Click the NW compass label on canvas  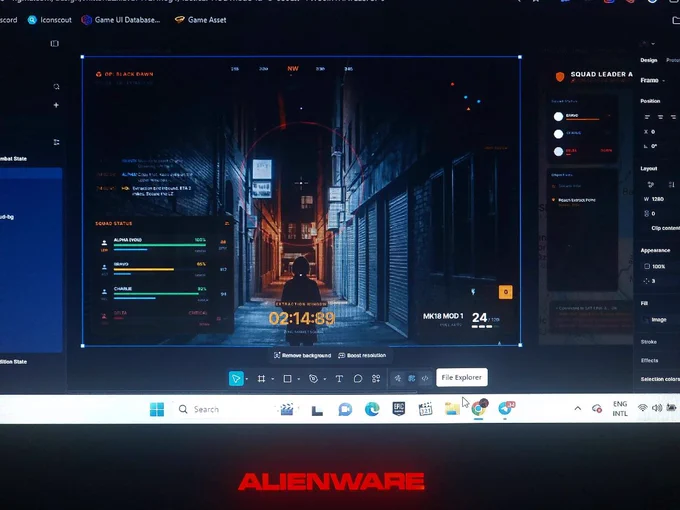293,69
